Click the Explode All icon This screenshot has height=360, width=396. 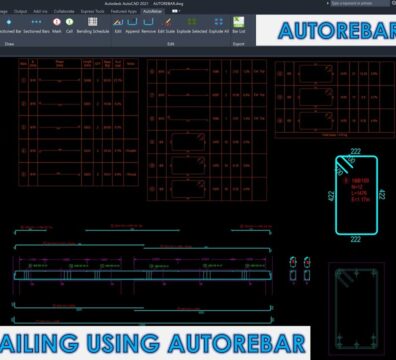[219, 25]
